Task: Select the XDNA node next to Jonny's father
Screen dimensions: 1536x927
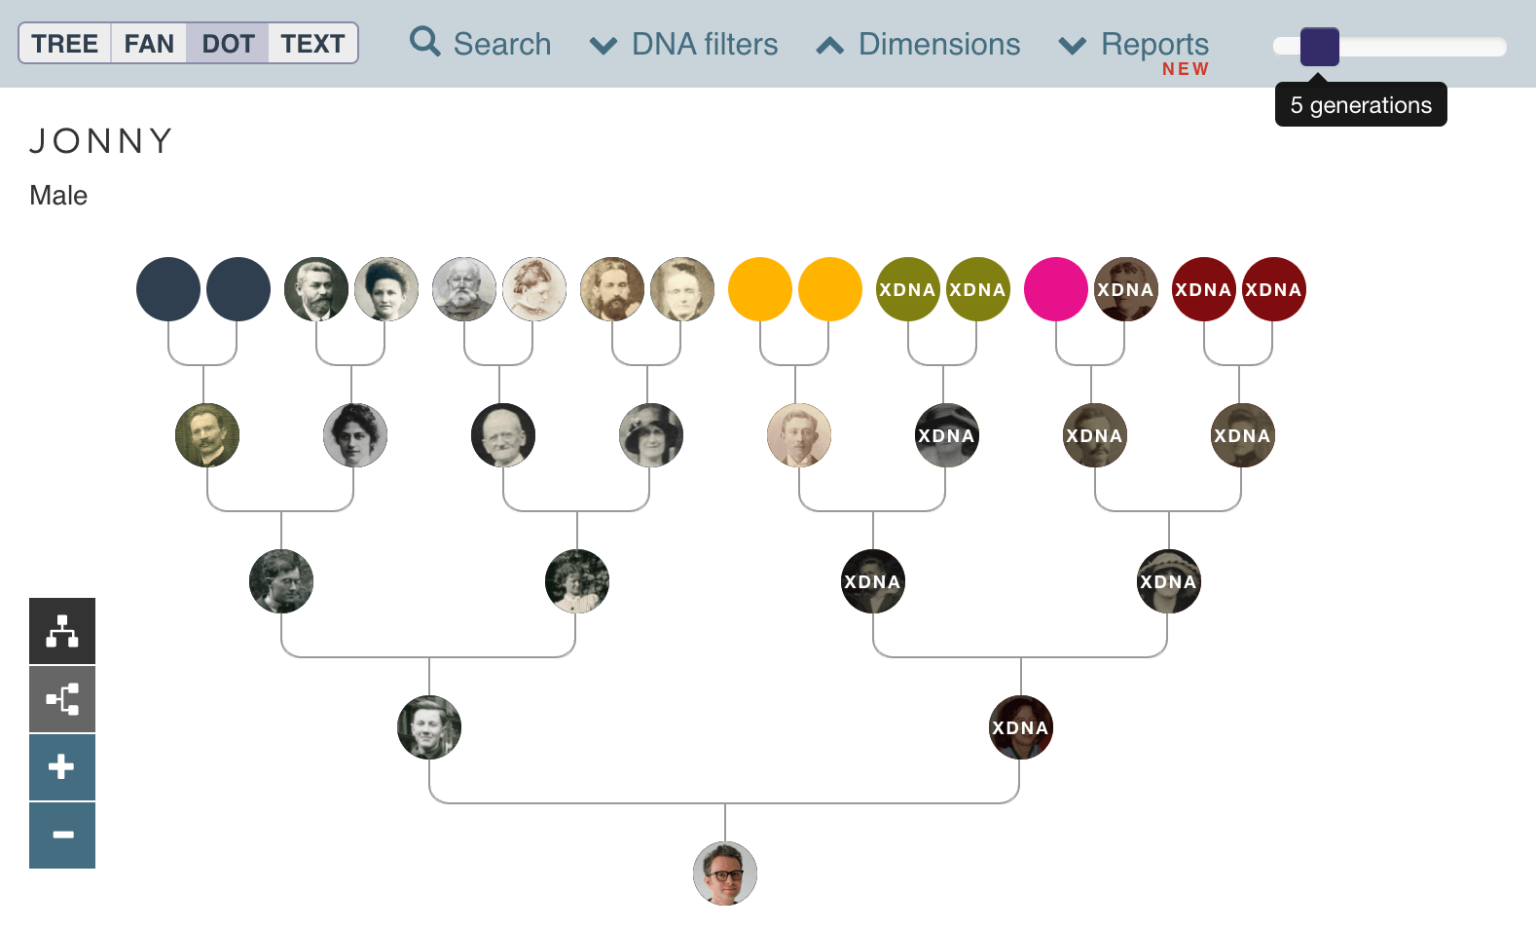Action: coord(1021,727)
